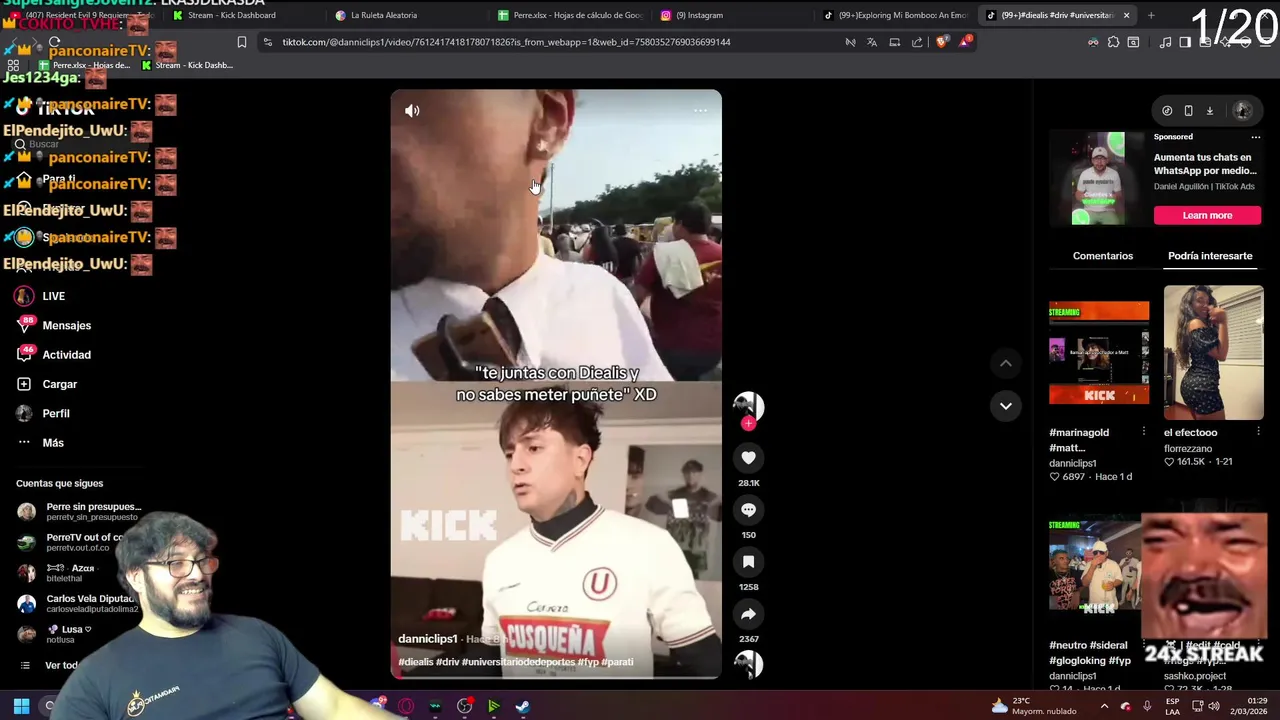Switch to Stream - Kick Dashboard tab

[x=231, y=15]
